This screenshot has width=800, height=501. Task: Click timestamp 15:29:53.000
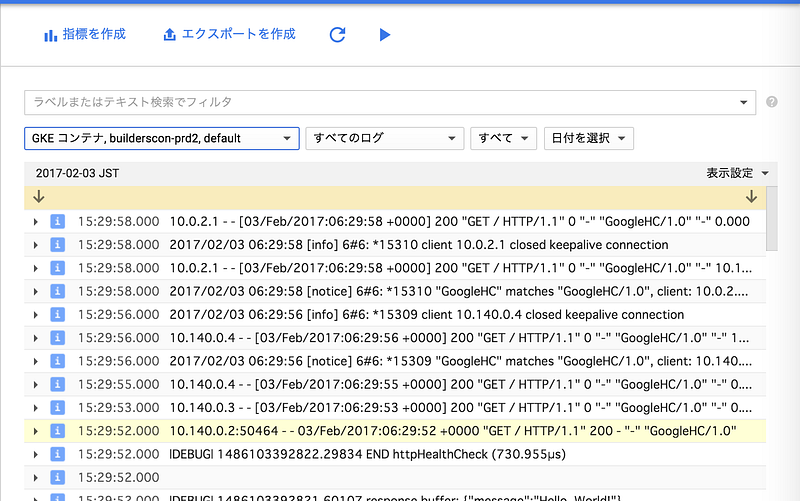[118, 408]
